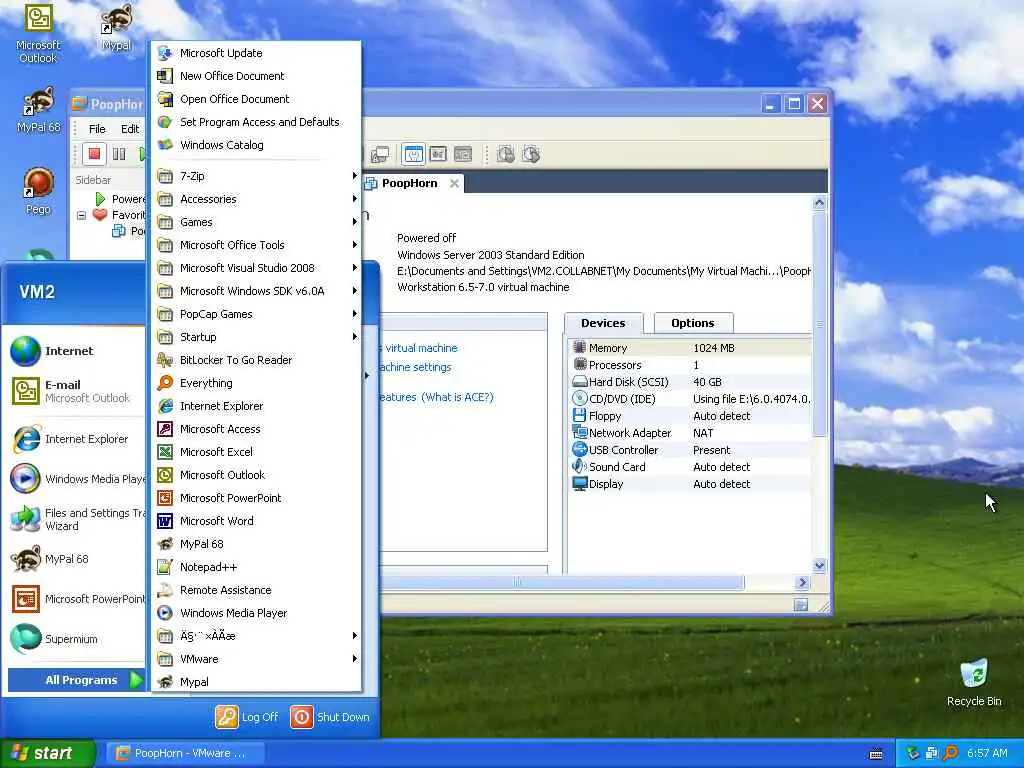Viewport: 1024px width, 768px height.
Task: Open the Edit menu in VMware
Action: (x=130, y=129)
